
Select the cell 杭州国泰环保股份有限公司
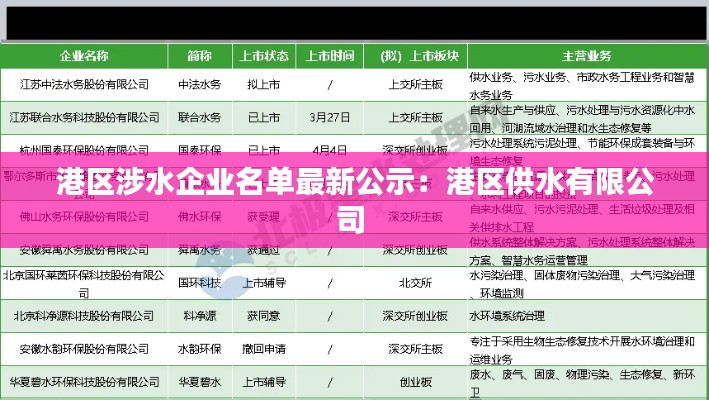pos(84,149)
